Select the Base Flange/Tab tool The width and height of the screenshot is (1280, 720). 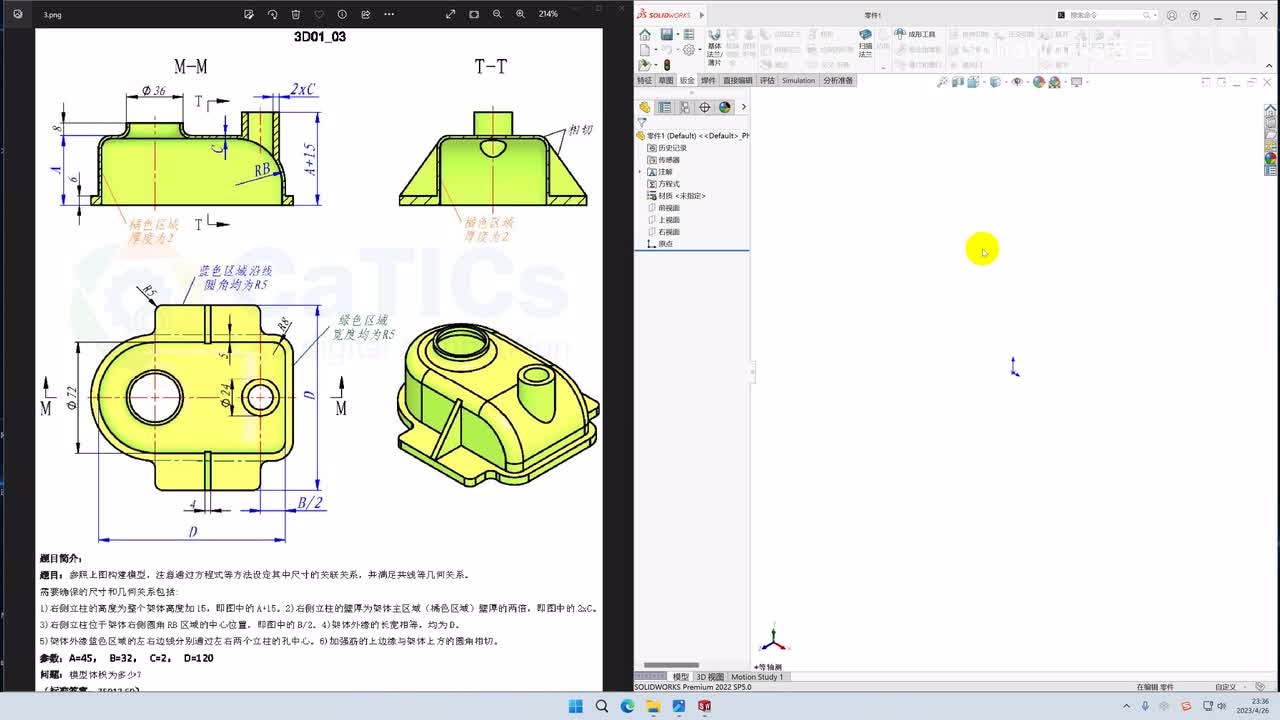(714, 47)
